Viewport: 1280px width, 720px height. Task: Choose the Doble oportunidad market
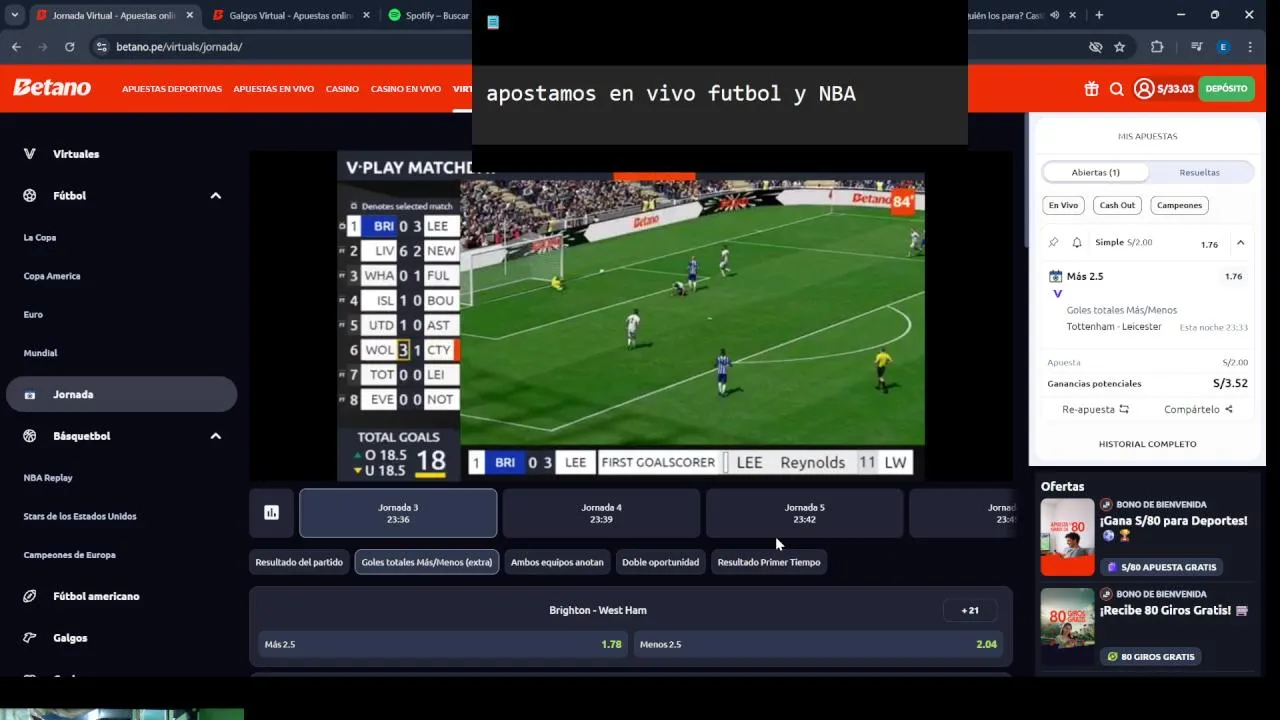(x=660, y=562)
